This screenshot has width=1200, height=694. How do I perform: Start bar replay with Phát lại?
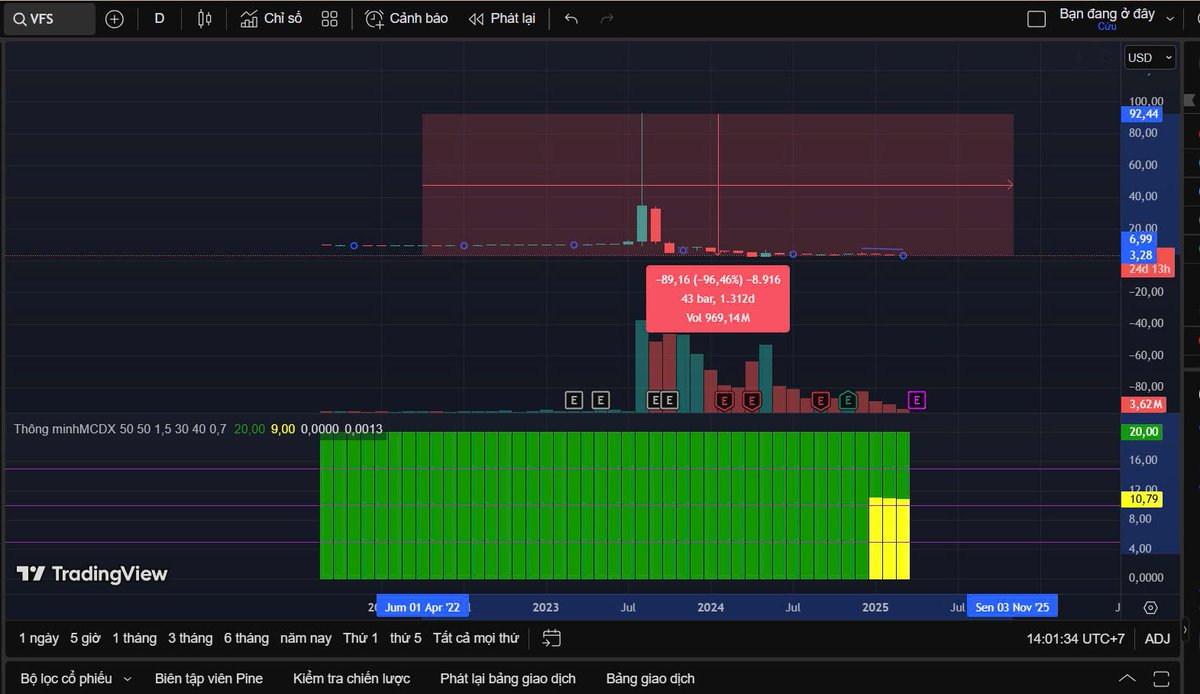502,19
